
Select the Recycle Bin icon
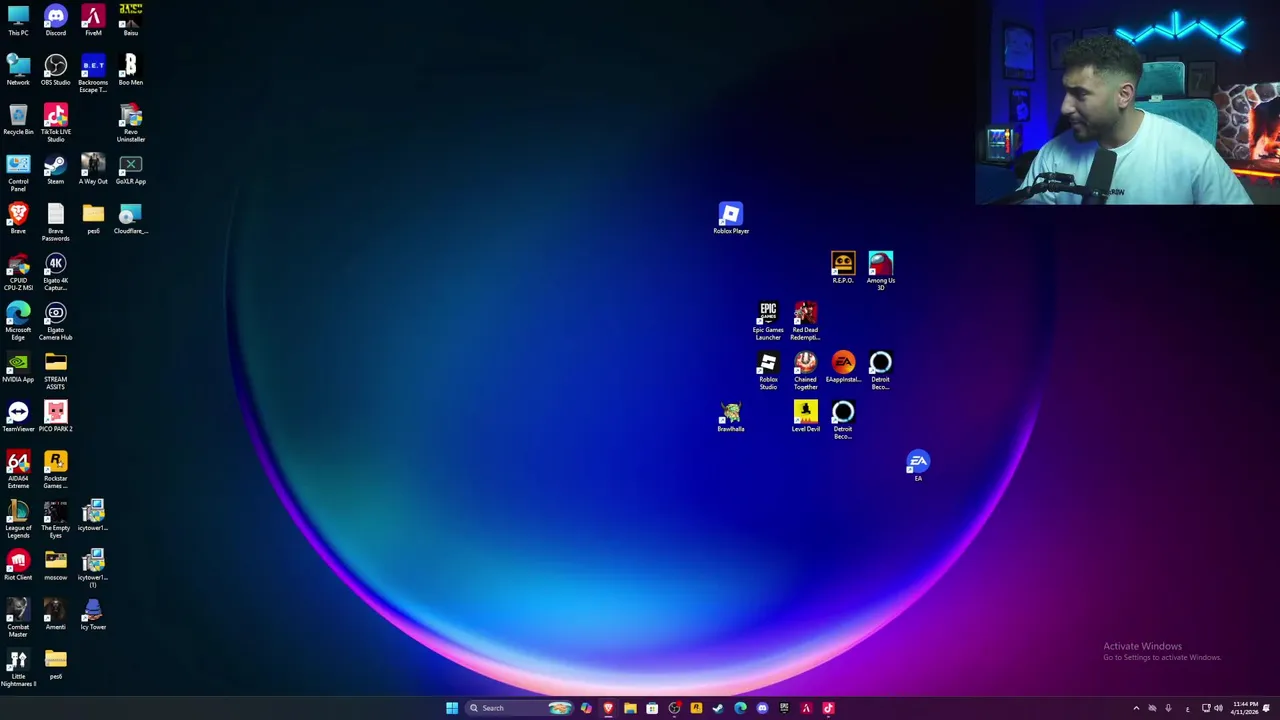(x=18, y=120)
